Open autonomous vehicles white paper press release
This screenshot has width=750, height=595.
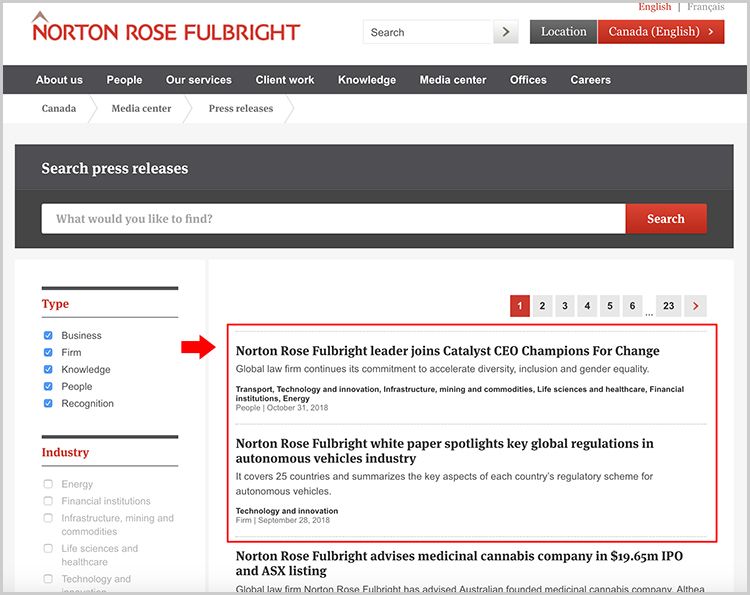point(444,451)
